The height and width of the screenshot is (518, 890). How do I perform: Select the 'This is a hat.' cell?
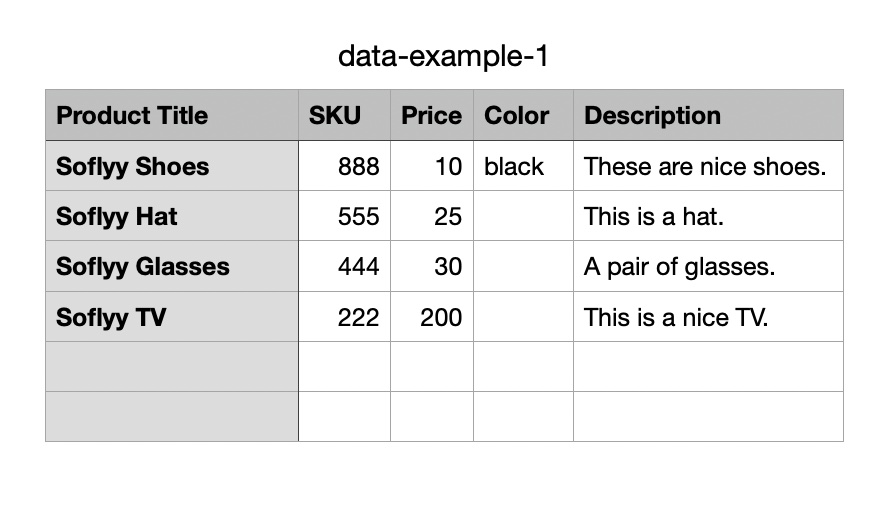tap(708, 216)
